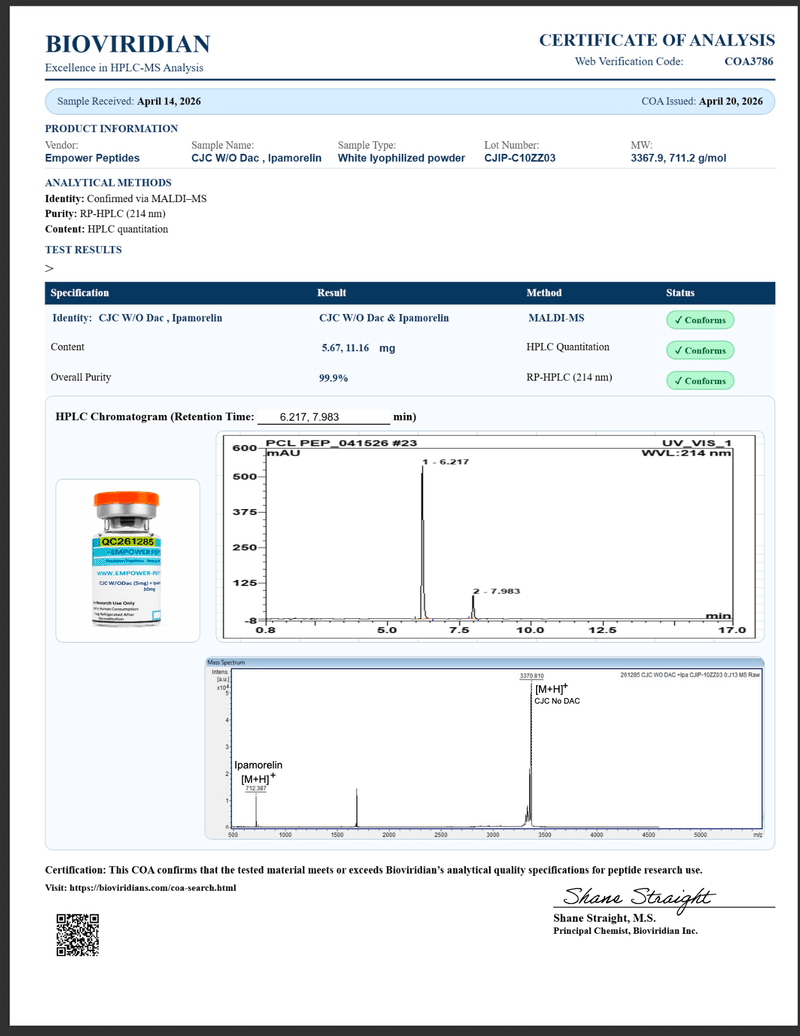Select the web verification code COA3786

pos(748,61)
